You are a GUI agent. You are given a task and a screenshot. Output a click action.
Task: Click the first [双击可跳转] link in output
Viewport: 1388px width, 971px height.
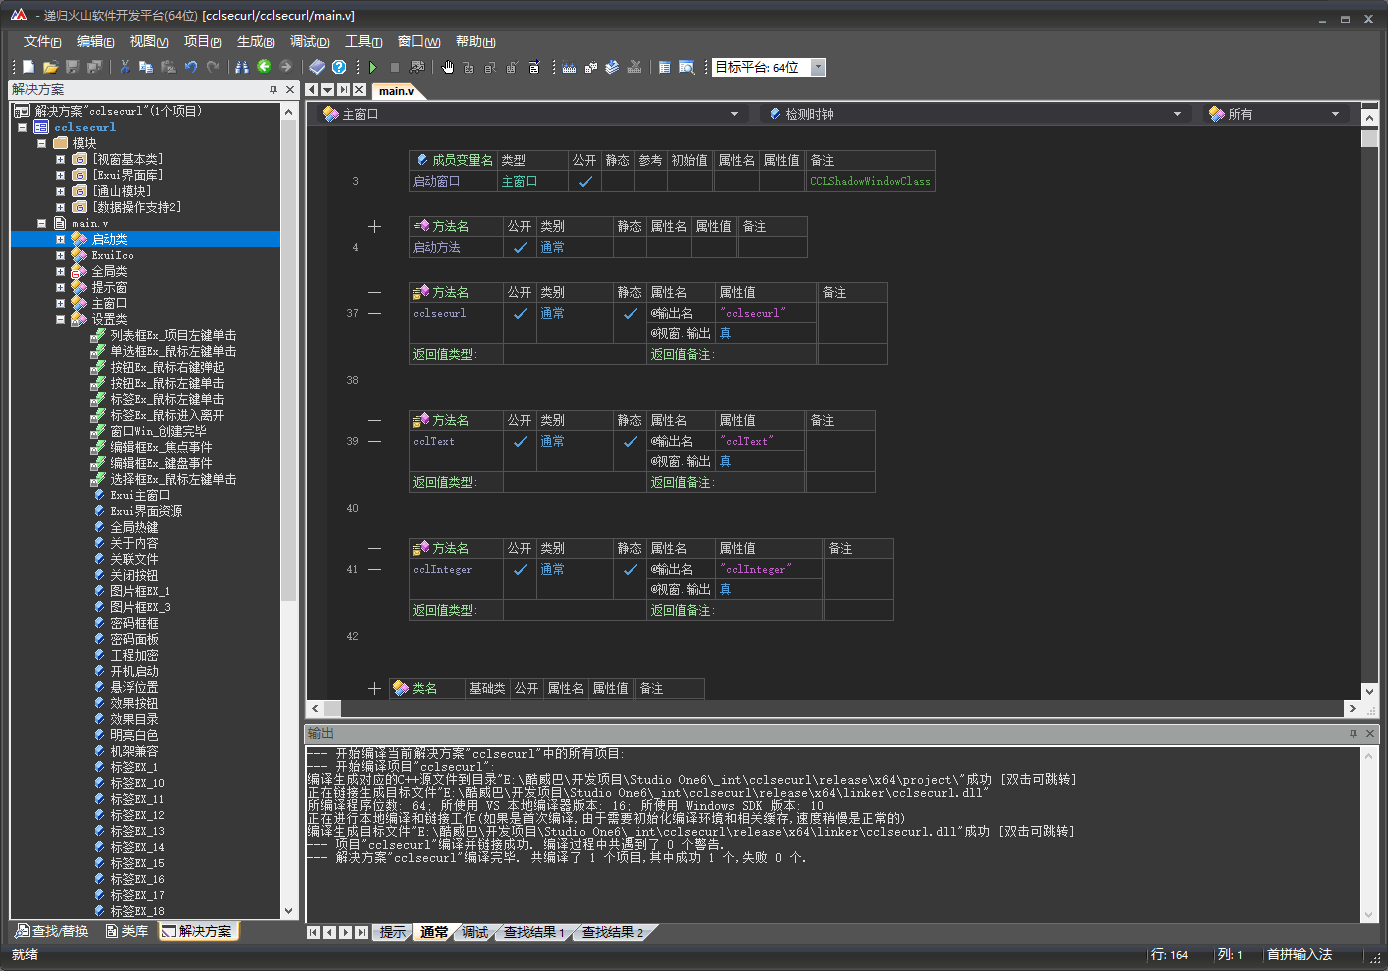coord(1037,779)
